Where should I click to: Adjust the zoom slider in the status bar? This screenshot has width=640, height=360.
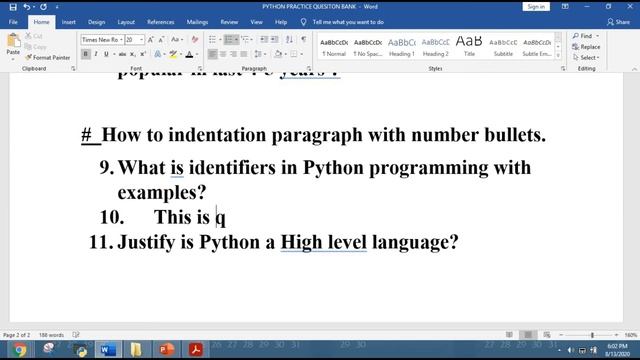click(592, 335)
